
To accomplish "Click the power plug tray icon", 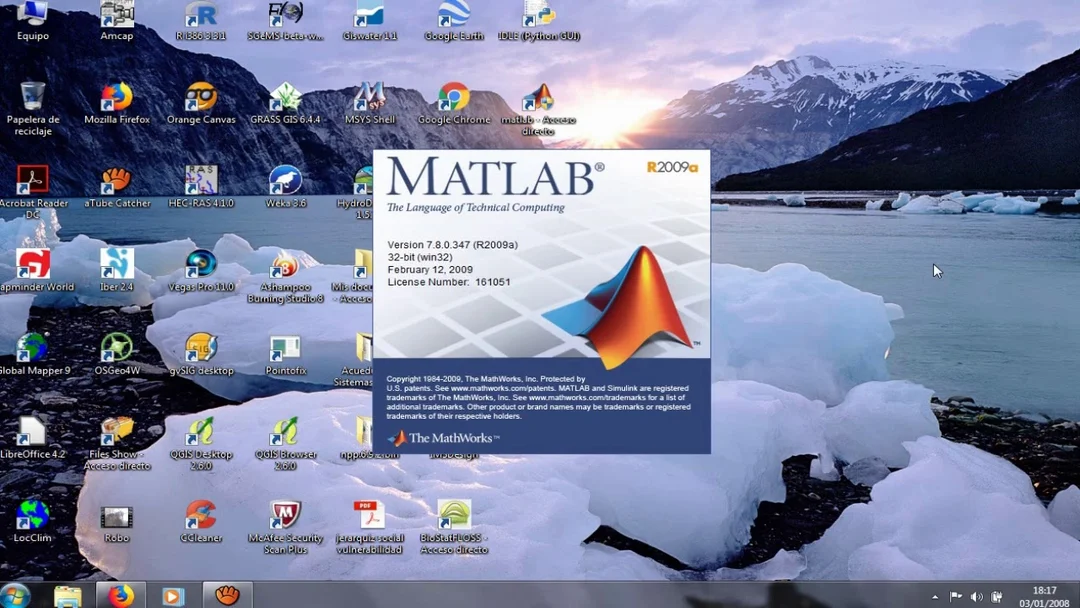I will [x=997, y=596].
